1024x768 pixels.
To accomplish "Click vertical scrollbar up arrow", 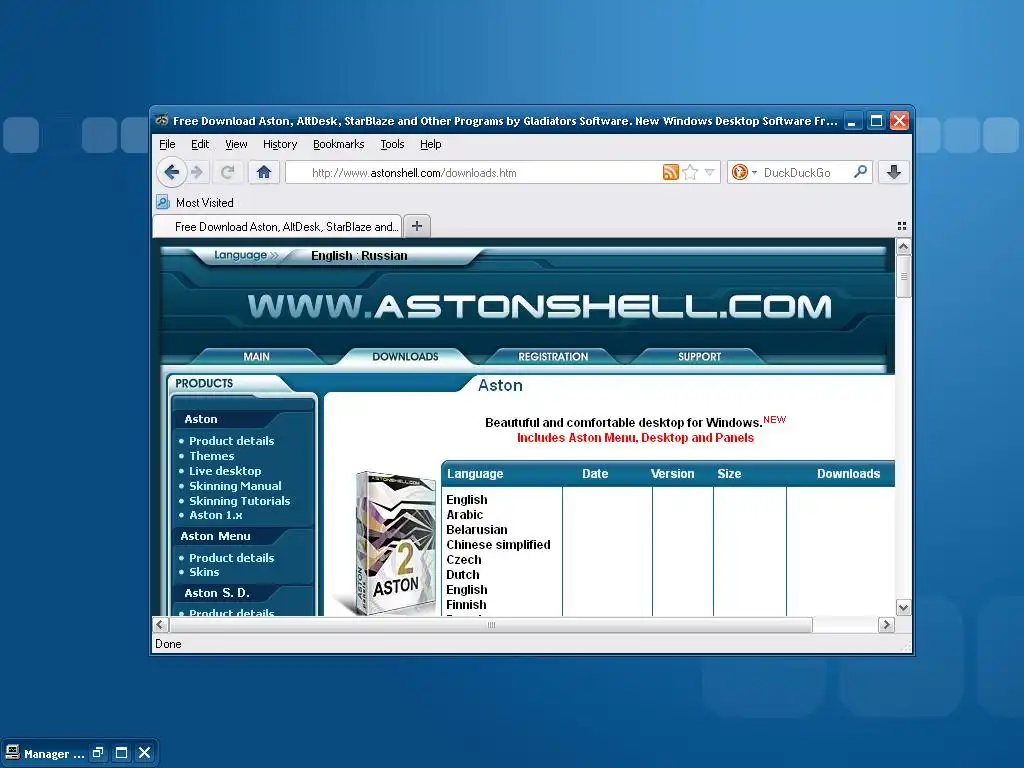I will click(903, 247).
